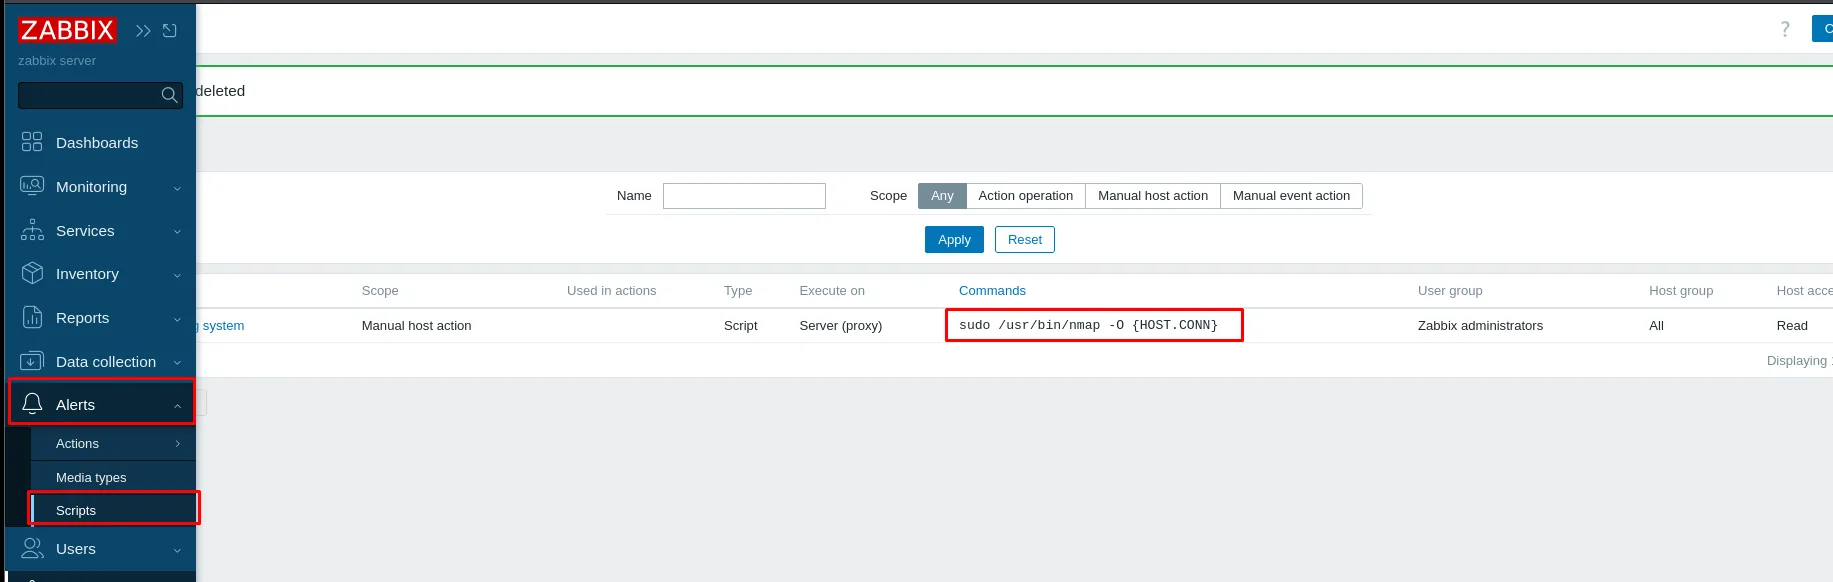Click the Services hierarchy icon
The height and width of the screenshot is (582, 1833).
click(x=32, y=230)
